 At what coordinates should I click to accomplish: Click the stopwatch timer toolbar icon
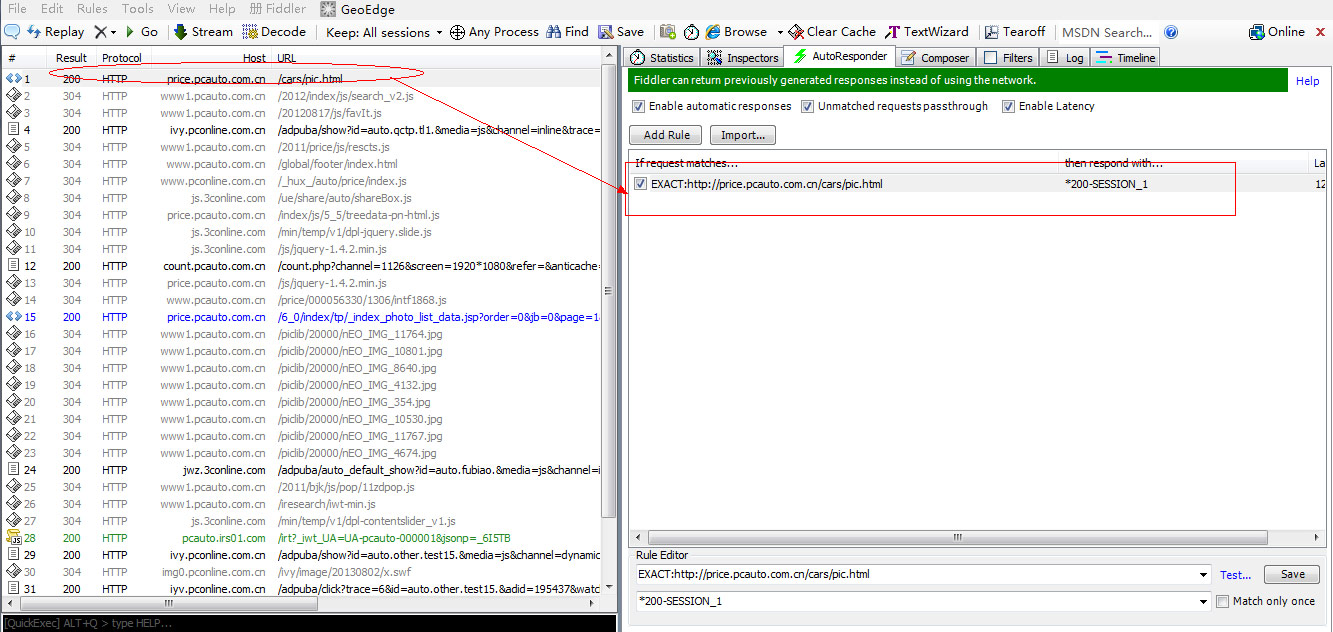point(690,32)
